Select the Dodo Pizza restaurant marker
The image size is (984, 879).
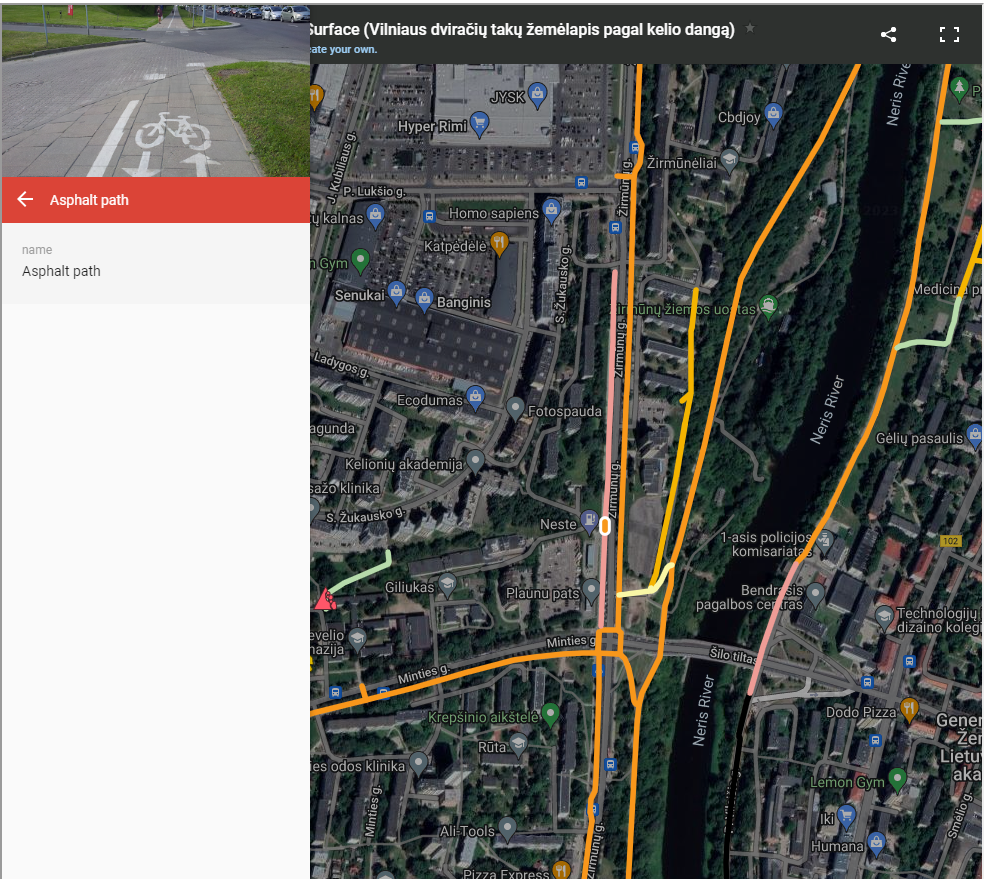[x=908, y=709]
